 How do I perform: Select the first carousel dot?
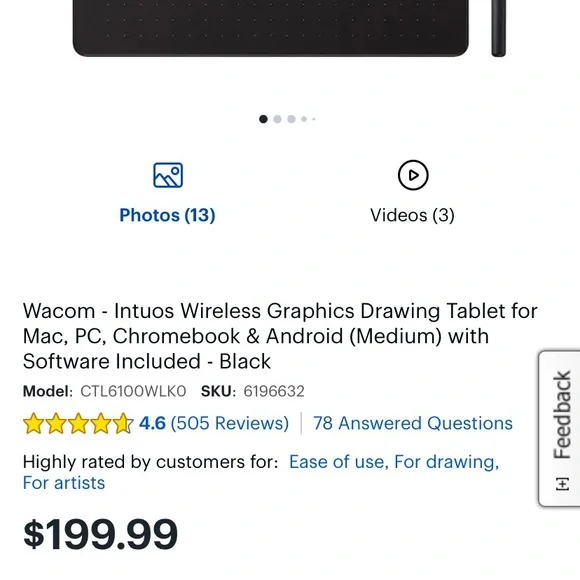(263, 119)
